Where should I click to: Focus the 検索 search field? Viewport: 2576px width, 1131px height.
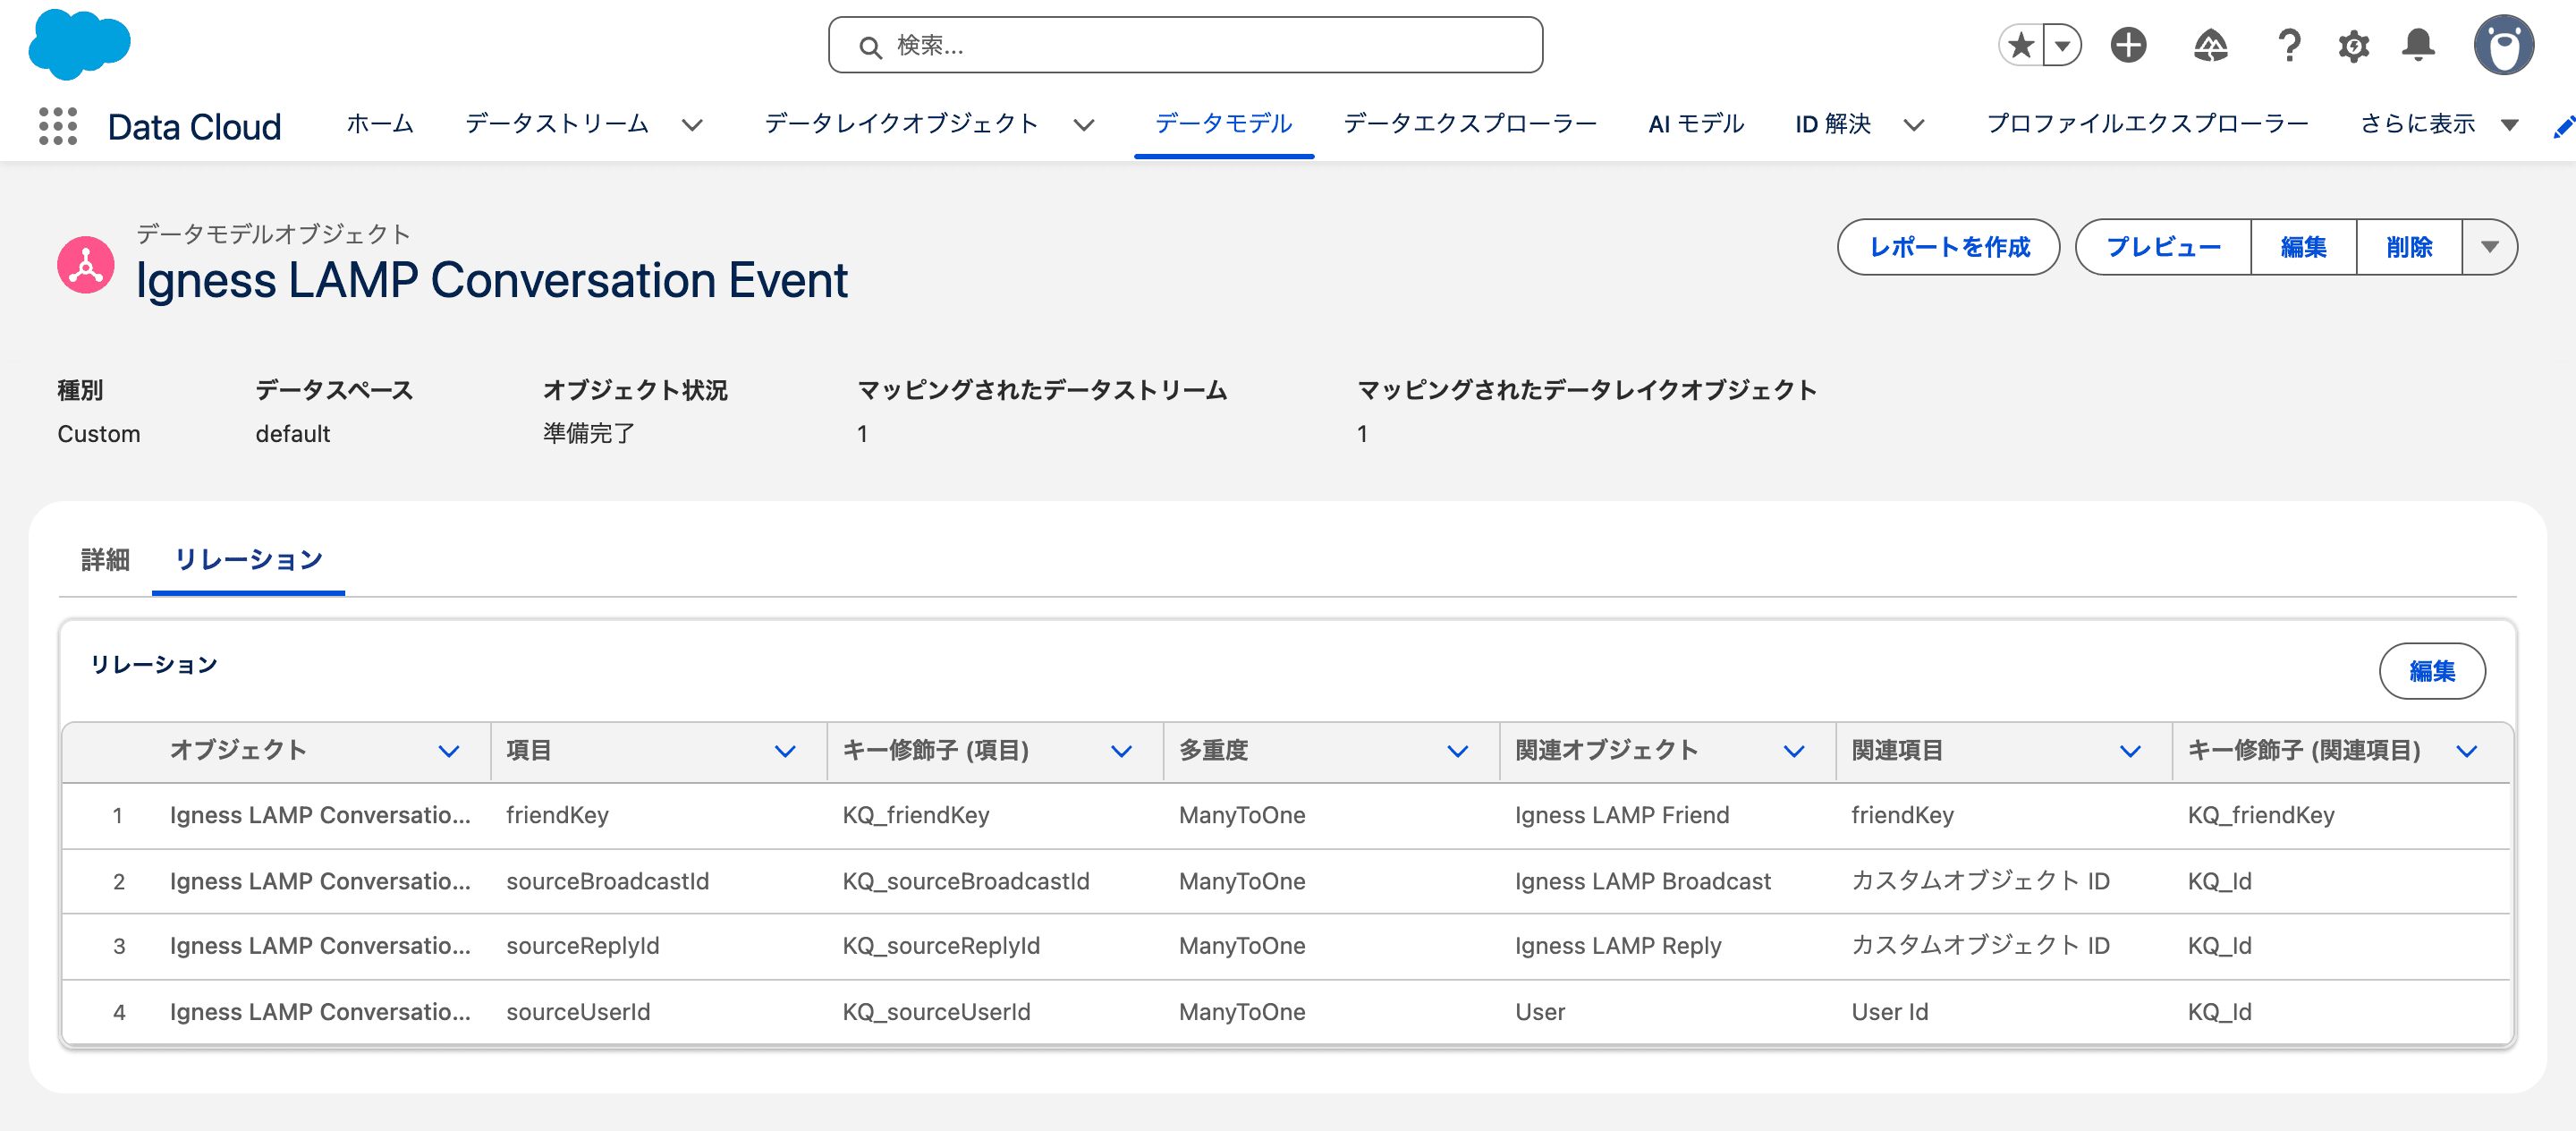[x=1185, y=45]
